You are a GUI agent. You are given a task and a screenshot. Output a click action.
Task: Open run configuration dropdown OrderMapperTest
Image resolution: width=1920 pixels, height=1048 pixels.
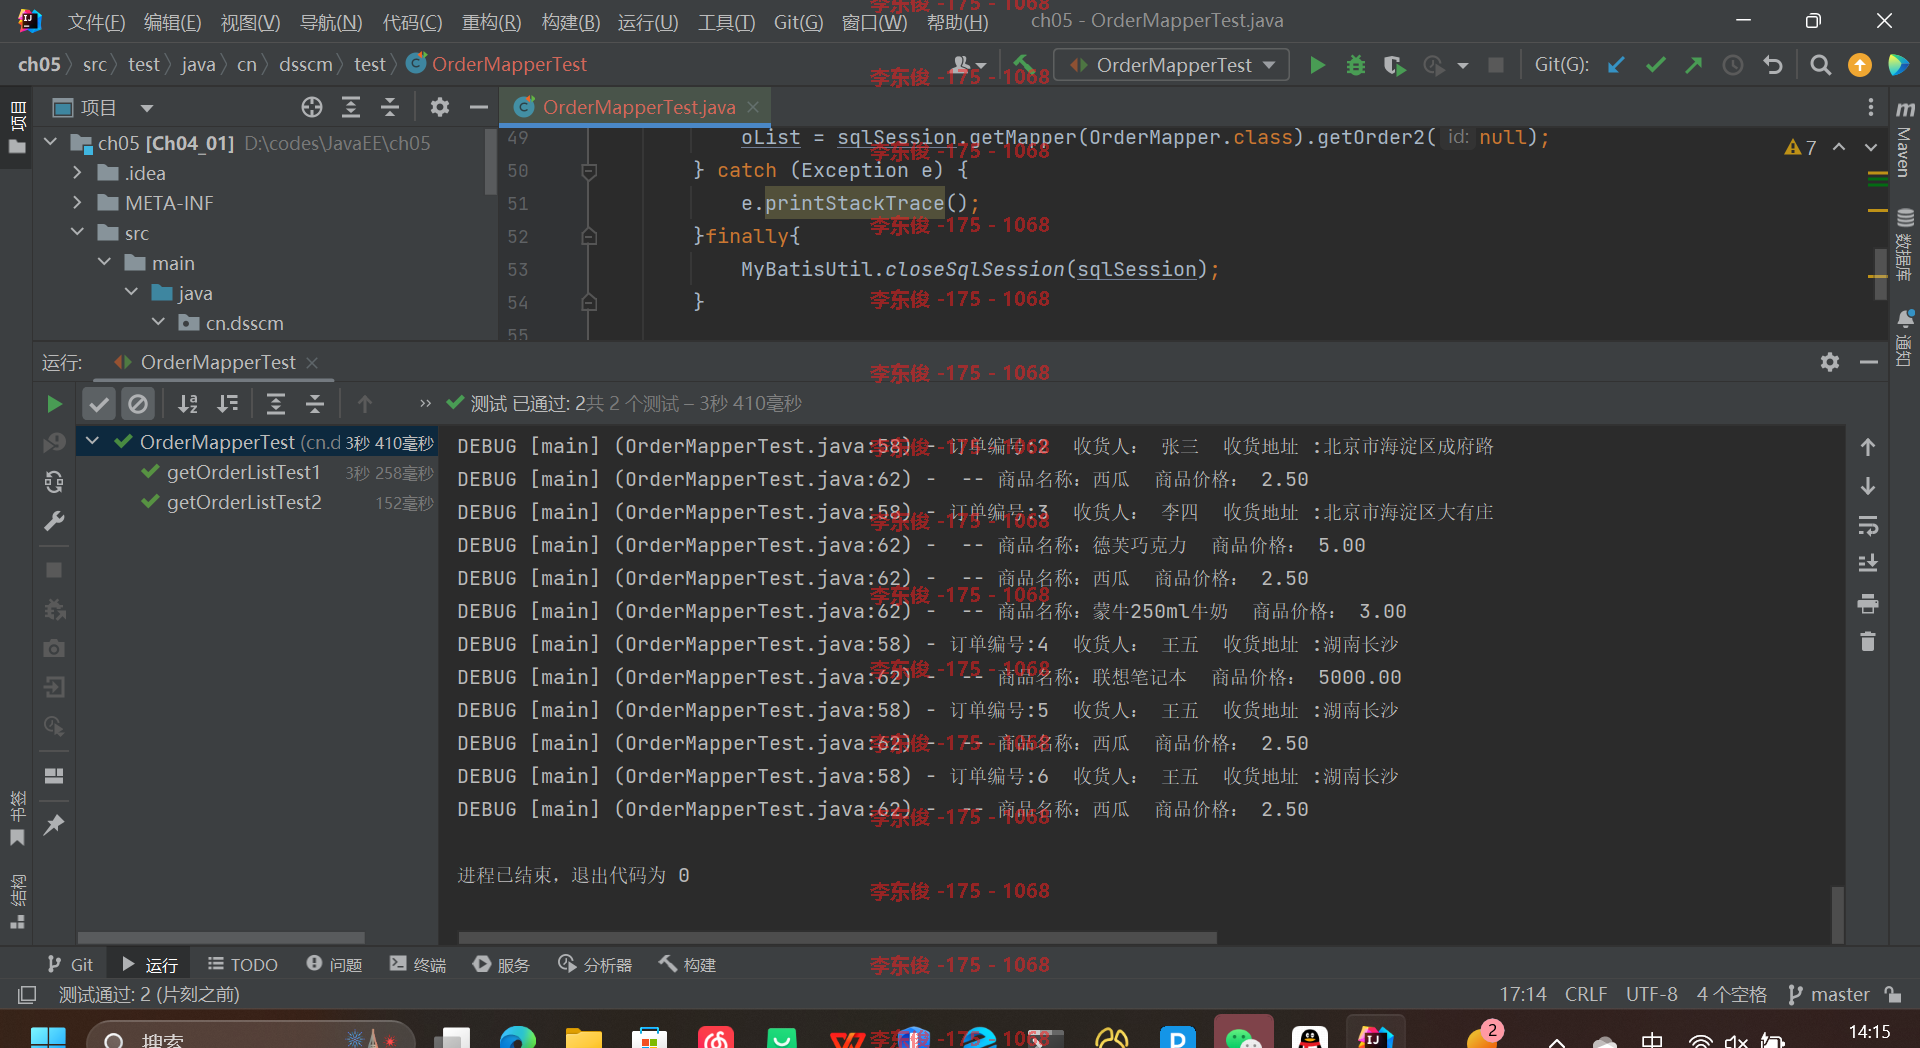[1172, 65]
